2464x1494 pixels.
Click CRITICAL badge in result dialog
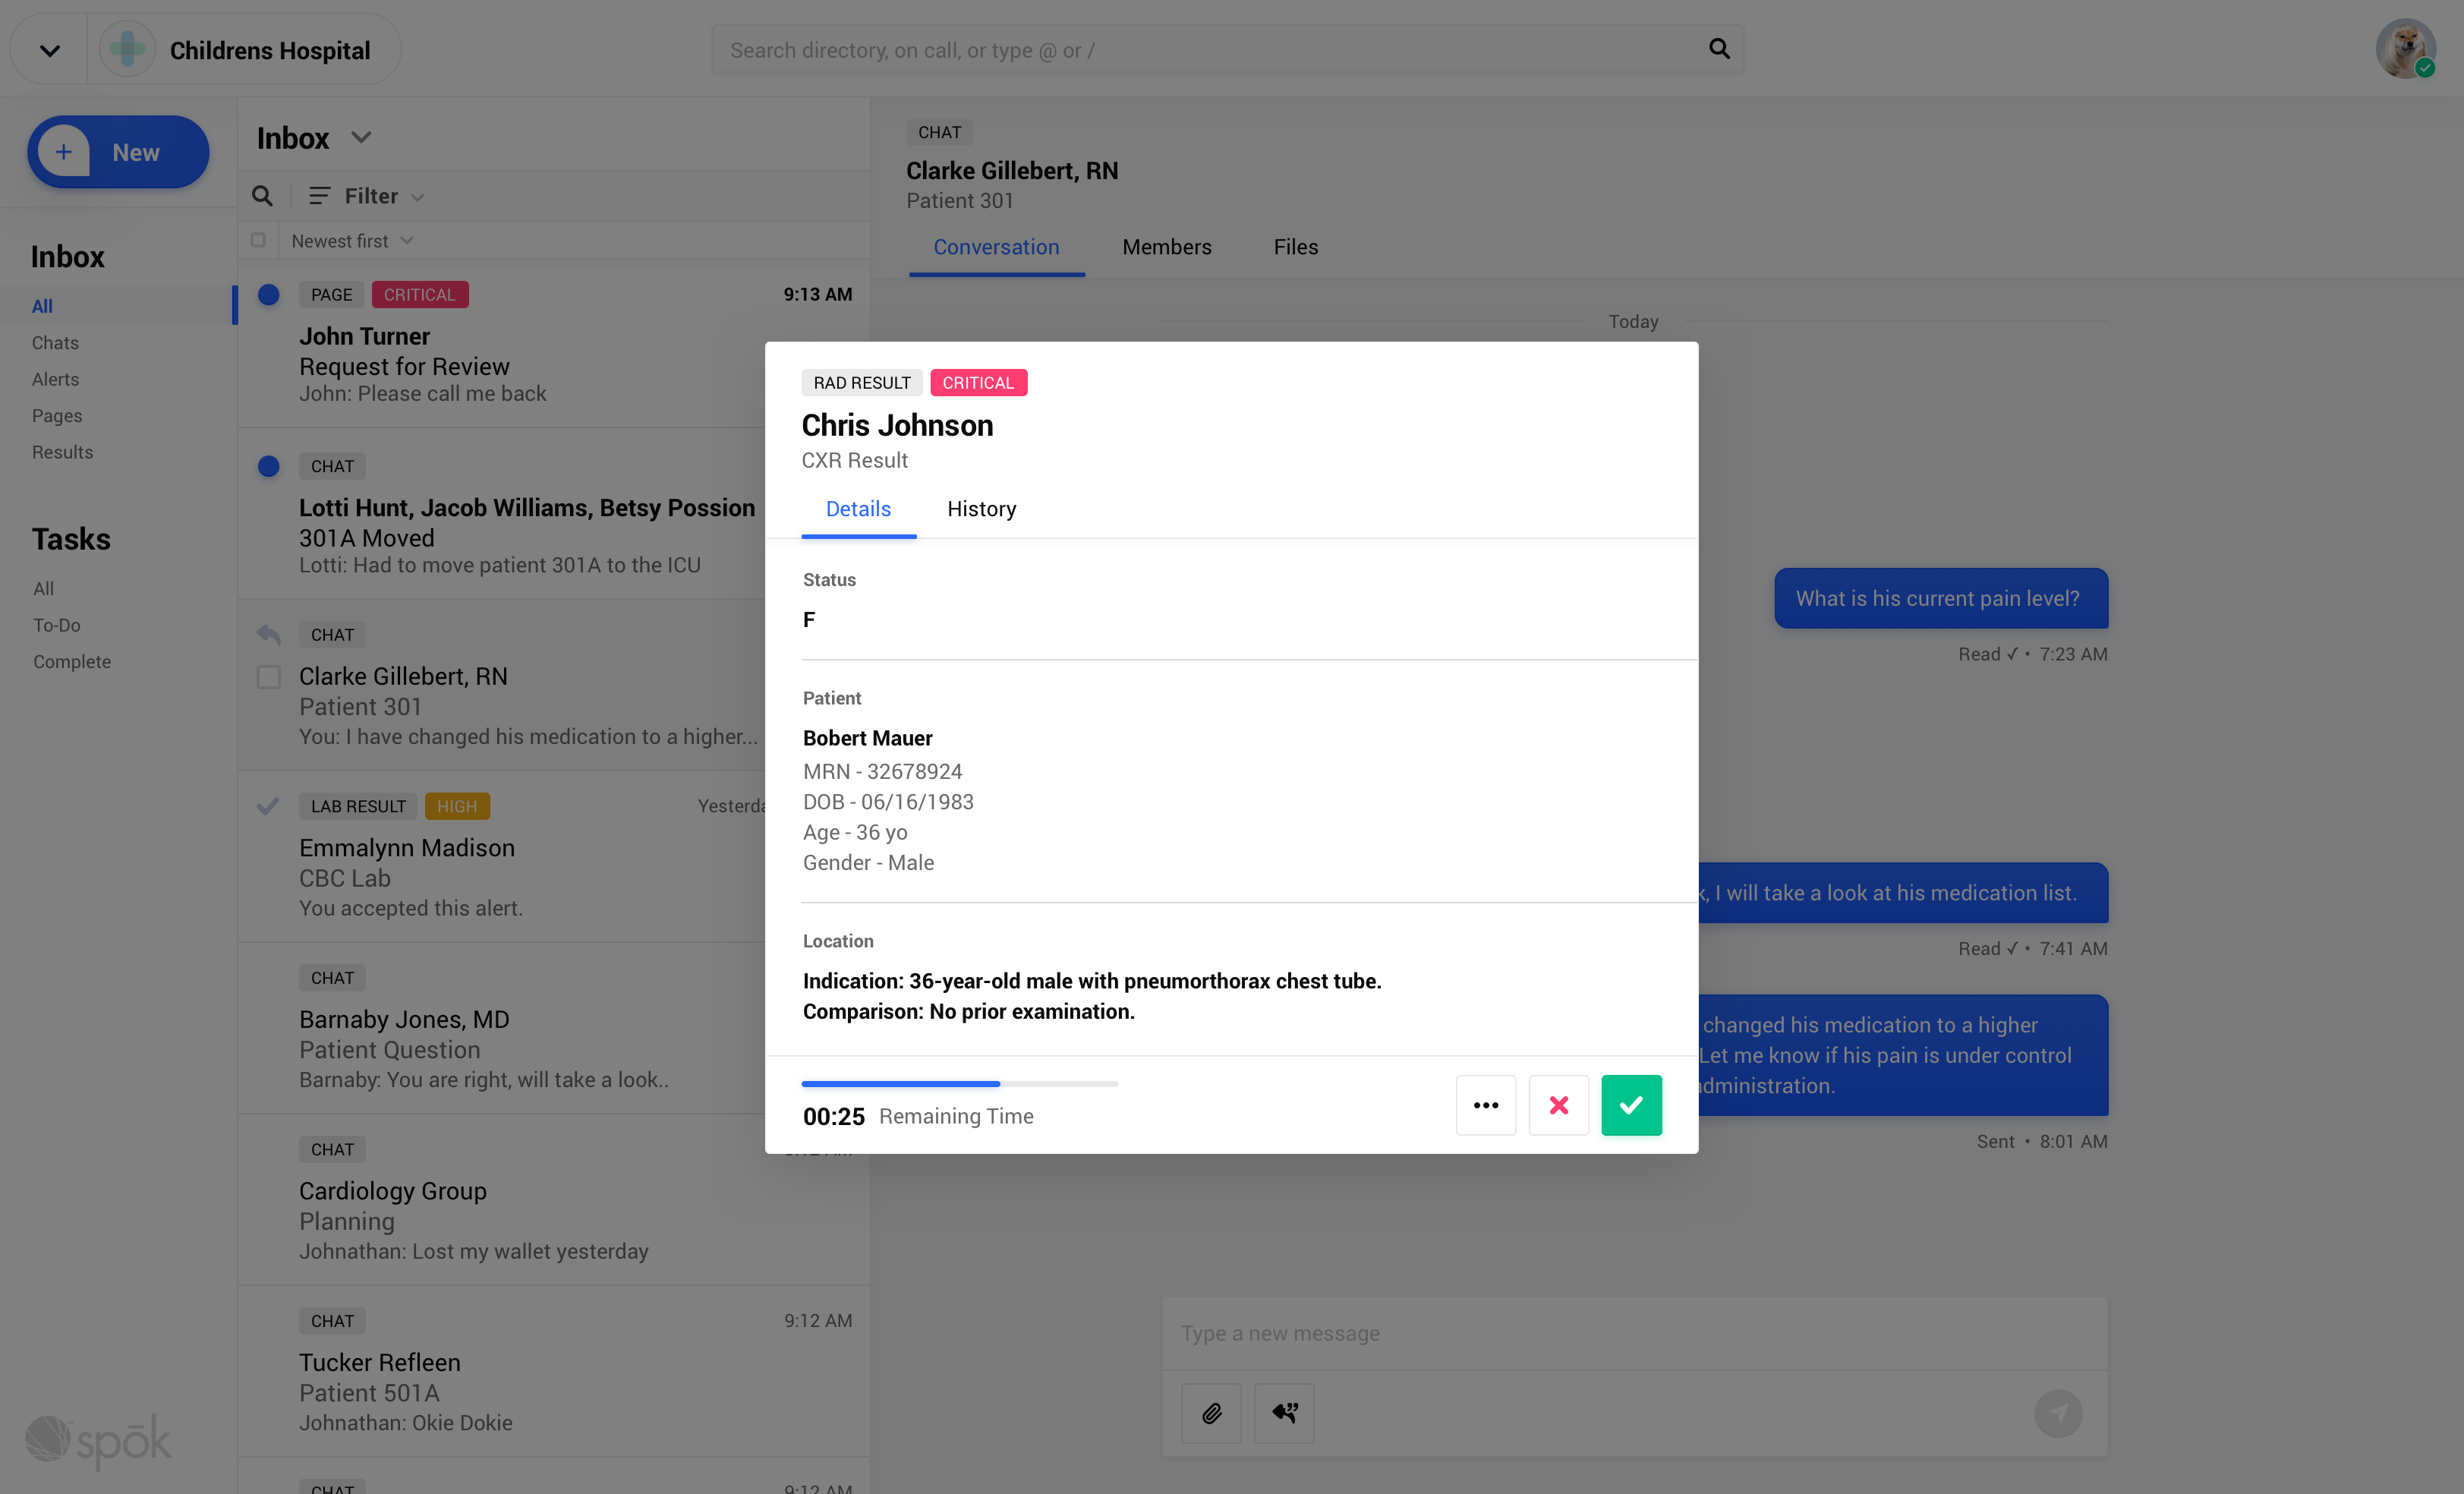[x=978, y=383]
